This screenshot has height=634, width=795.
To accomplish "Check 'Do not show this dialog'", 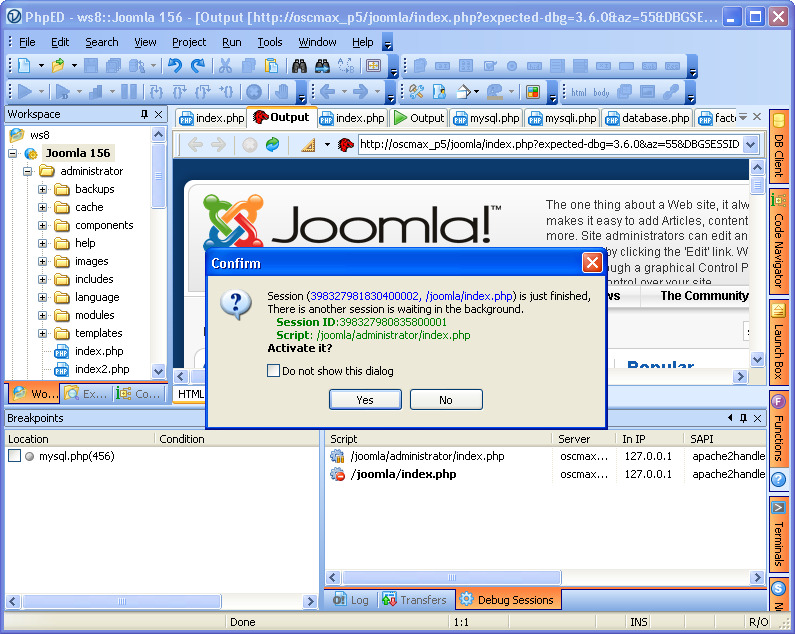I will [273, 371].
